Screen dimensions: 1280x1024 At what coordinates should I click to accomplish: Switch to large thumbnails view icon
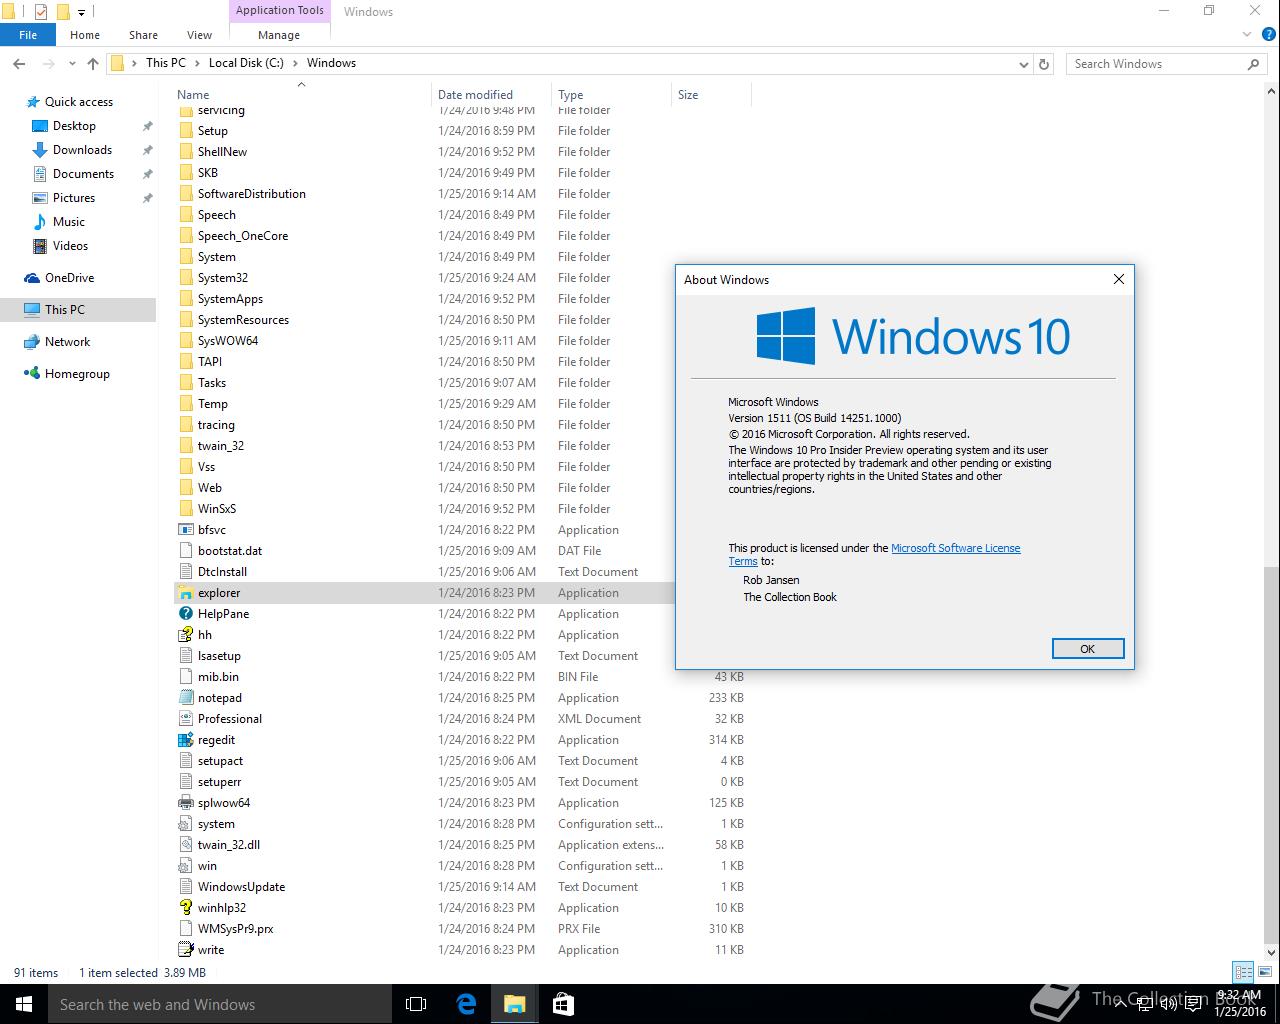pyautogui.click(x=1263, y=972)
